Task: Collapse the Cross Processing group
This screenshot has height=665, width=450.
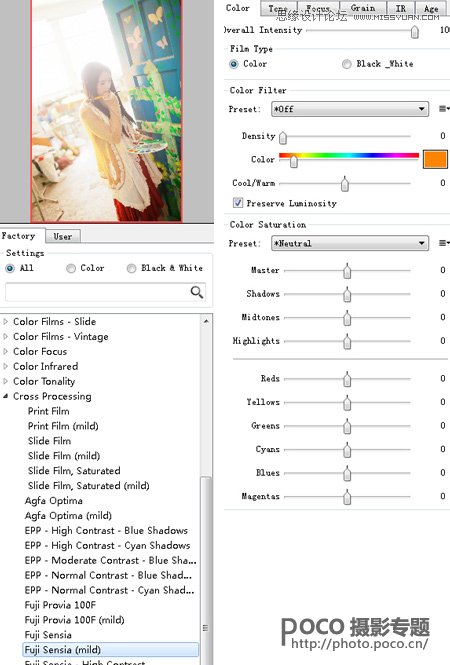Action: click(6, 396)
